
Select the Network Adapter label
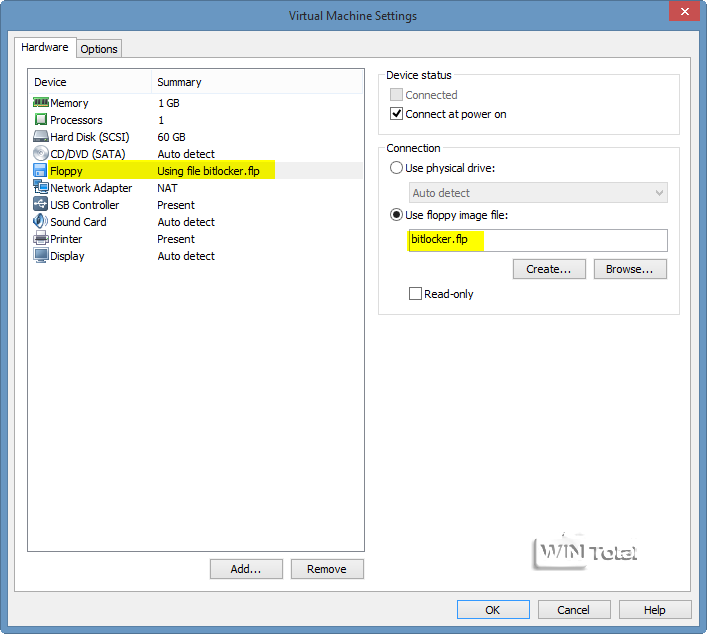click(91, 188)
